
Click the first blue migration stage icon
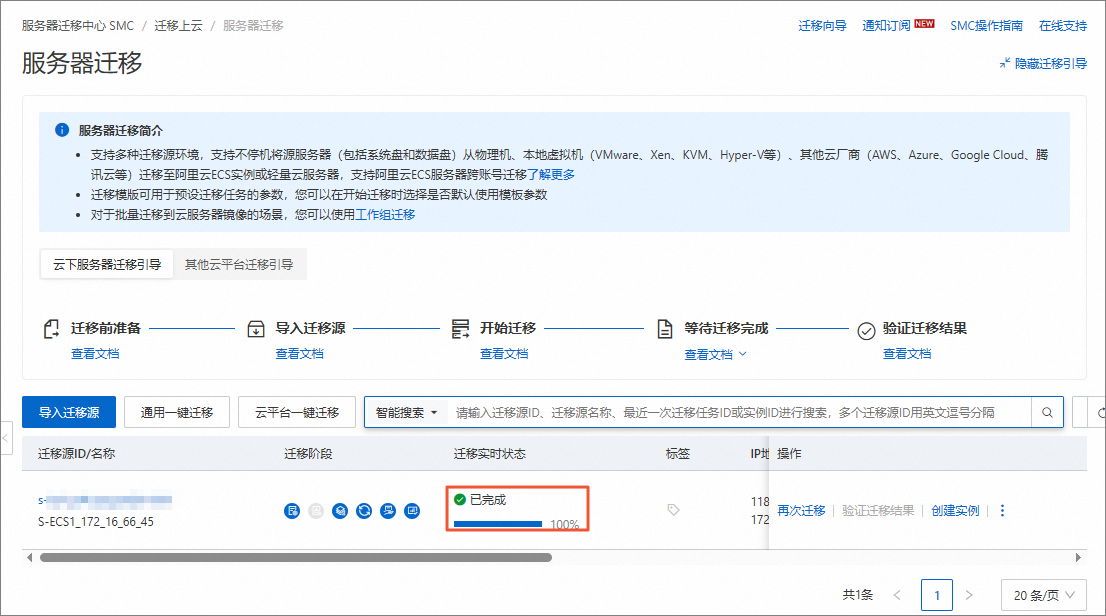click(x=292, y=510)
